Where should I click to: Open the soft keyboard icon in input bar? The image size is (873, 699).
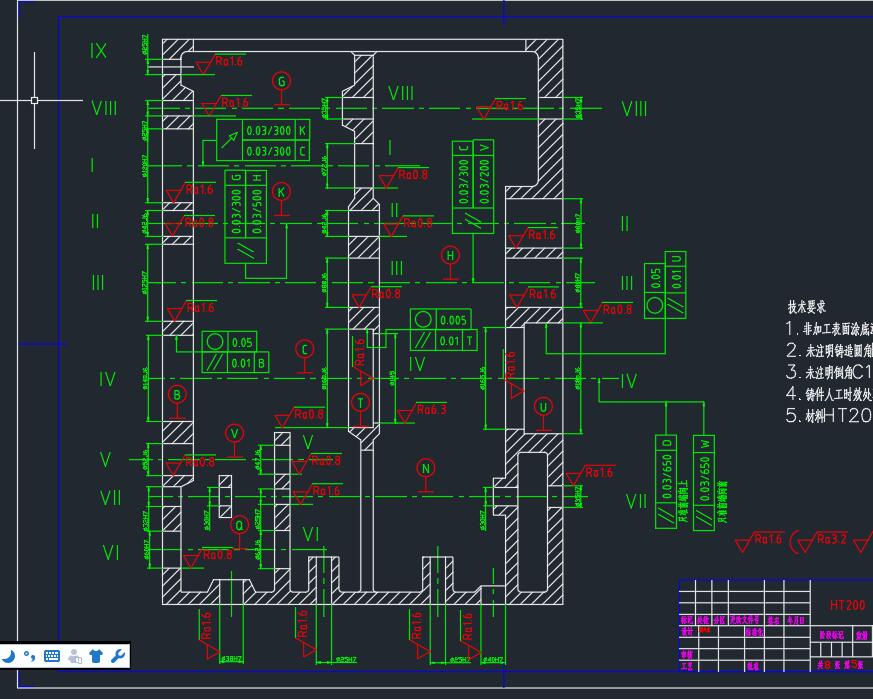click(52, 656)
